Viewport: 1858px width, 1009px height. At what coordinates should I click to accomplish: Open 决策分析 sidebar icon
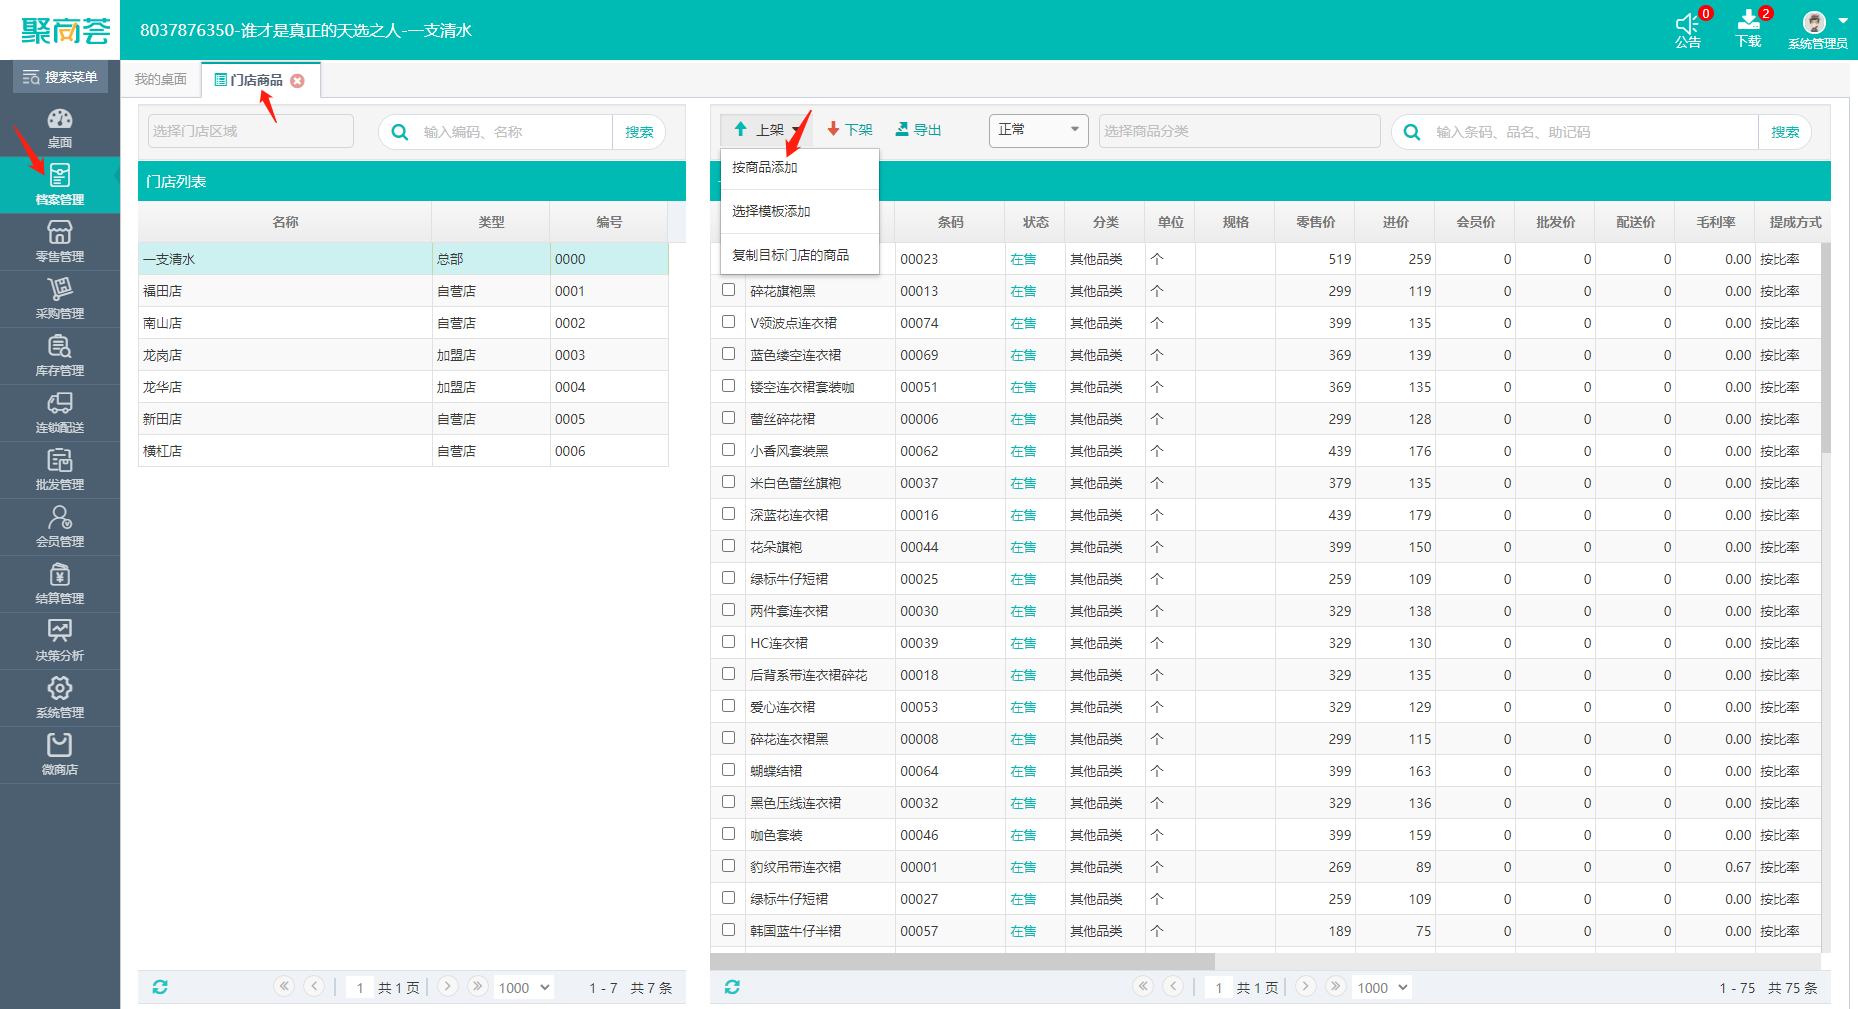click(x=60, y=641)
